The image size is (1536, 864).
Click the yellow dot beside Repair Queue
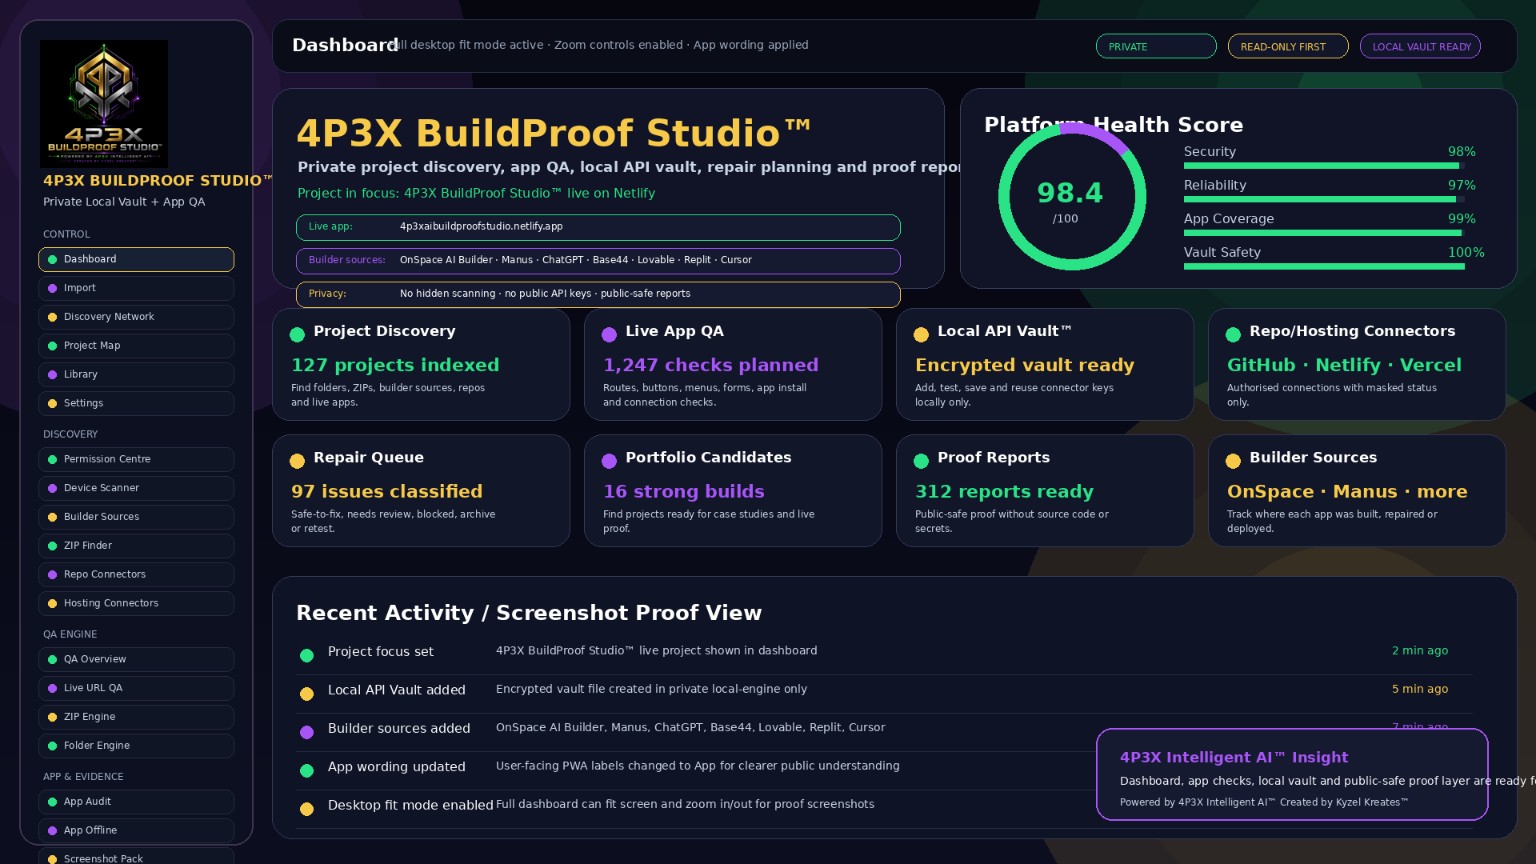(297, 461)
